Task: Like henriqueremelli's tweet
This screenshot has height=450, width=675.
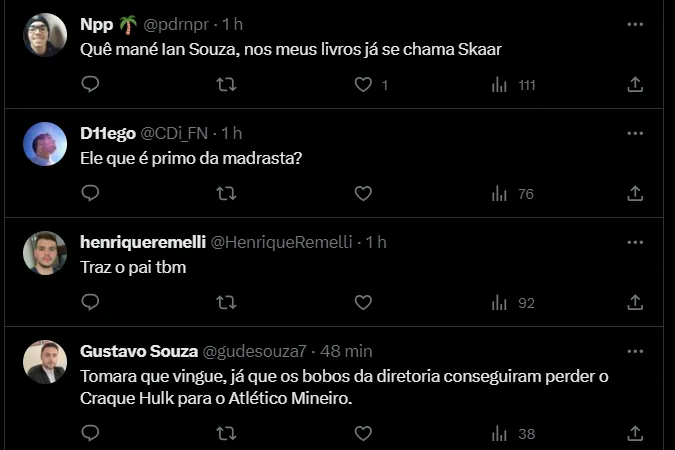Action: [364, 302]
